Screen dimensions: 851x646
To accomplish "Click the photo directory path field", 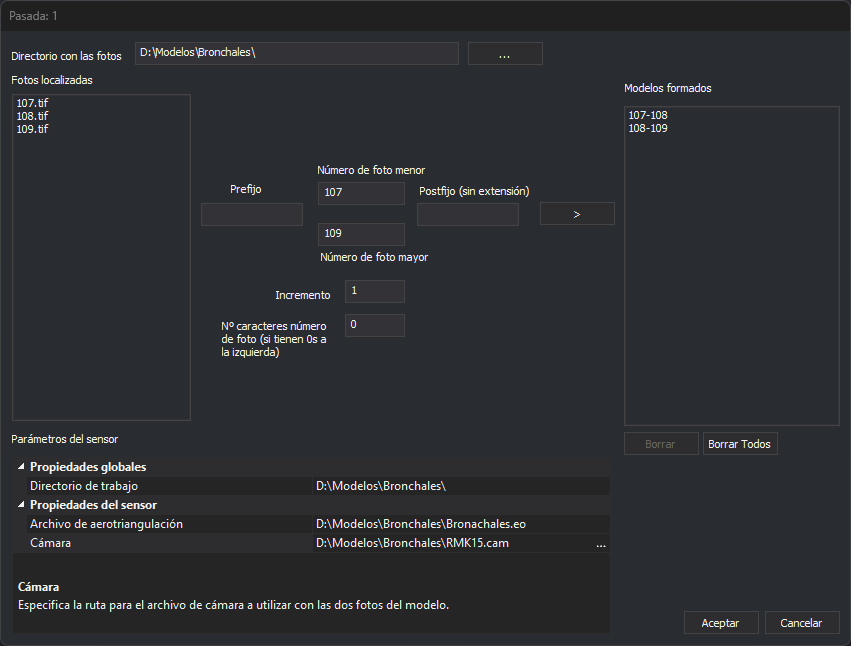I will 296,53.
